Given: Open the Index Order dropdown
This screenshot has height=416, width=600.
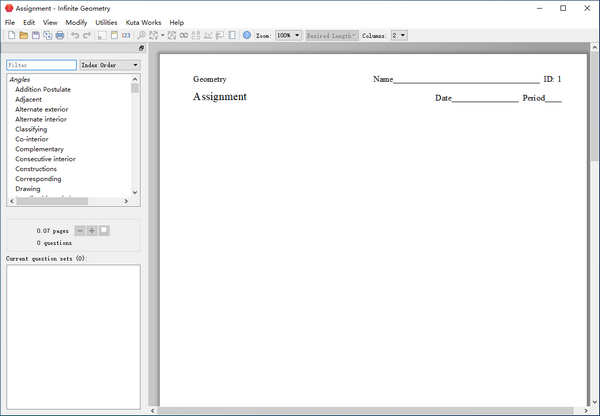Looking at the screenshot, I should 109,65.
